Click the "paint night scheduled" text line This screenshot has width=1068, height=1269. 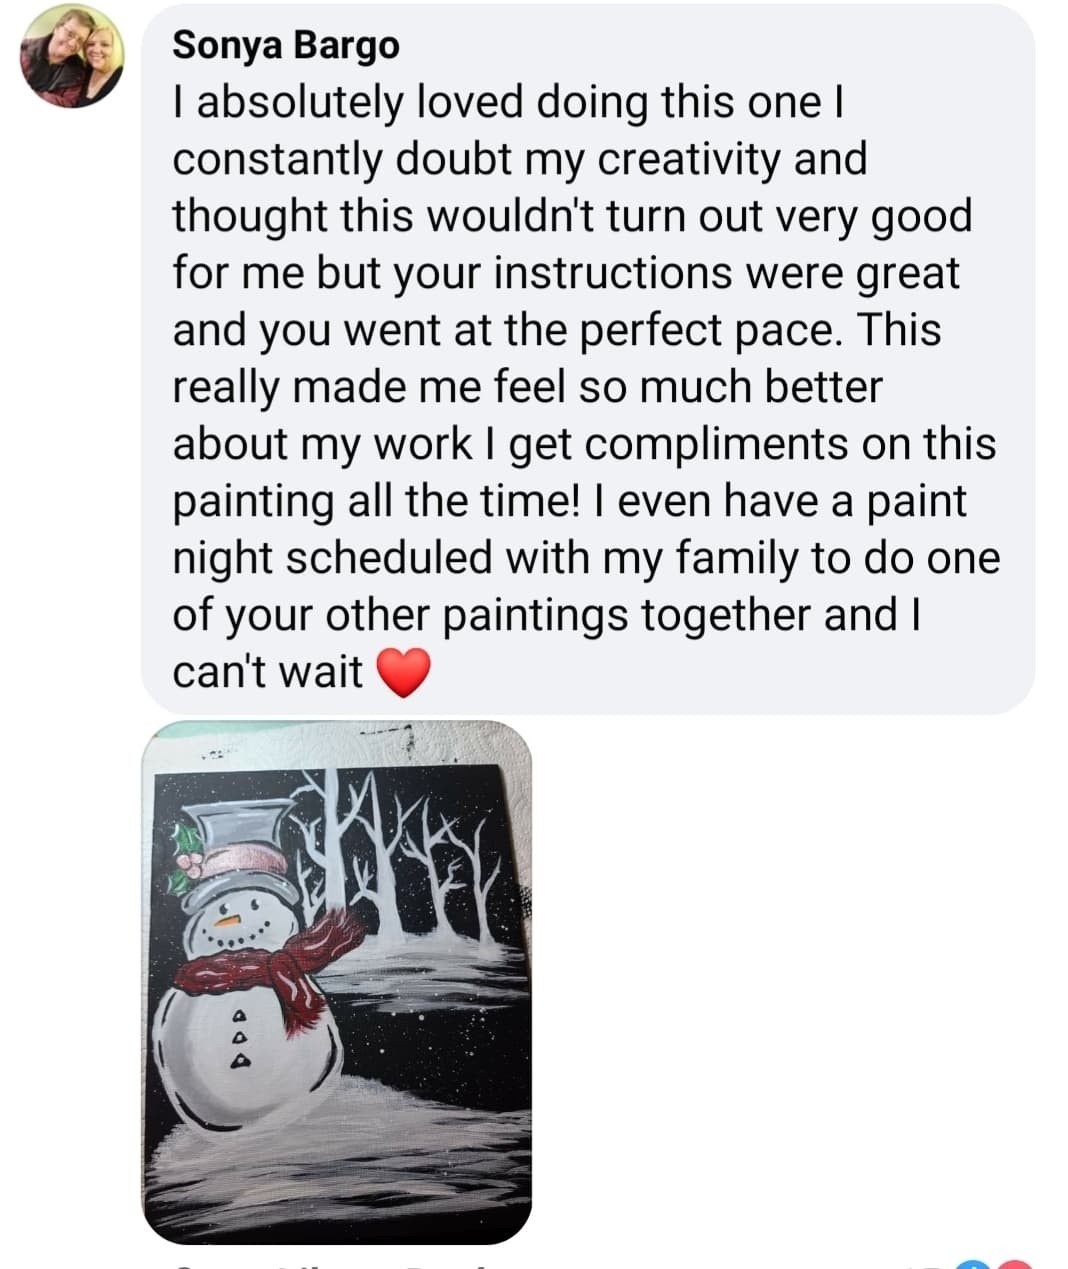(x=585, y=557)
